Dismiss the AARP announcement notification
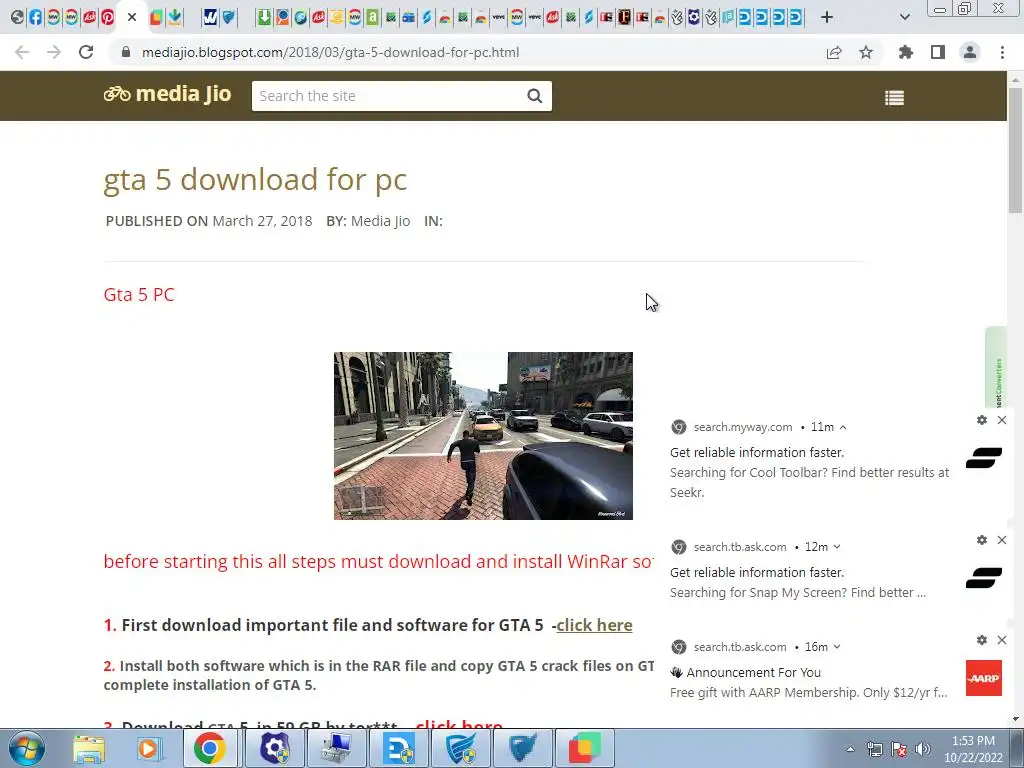The image size is (1024, 768). 1002,640
